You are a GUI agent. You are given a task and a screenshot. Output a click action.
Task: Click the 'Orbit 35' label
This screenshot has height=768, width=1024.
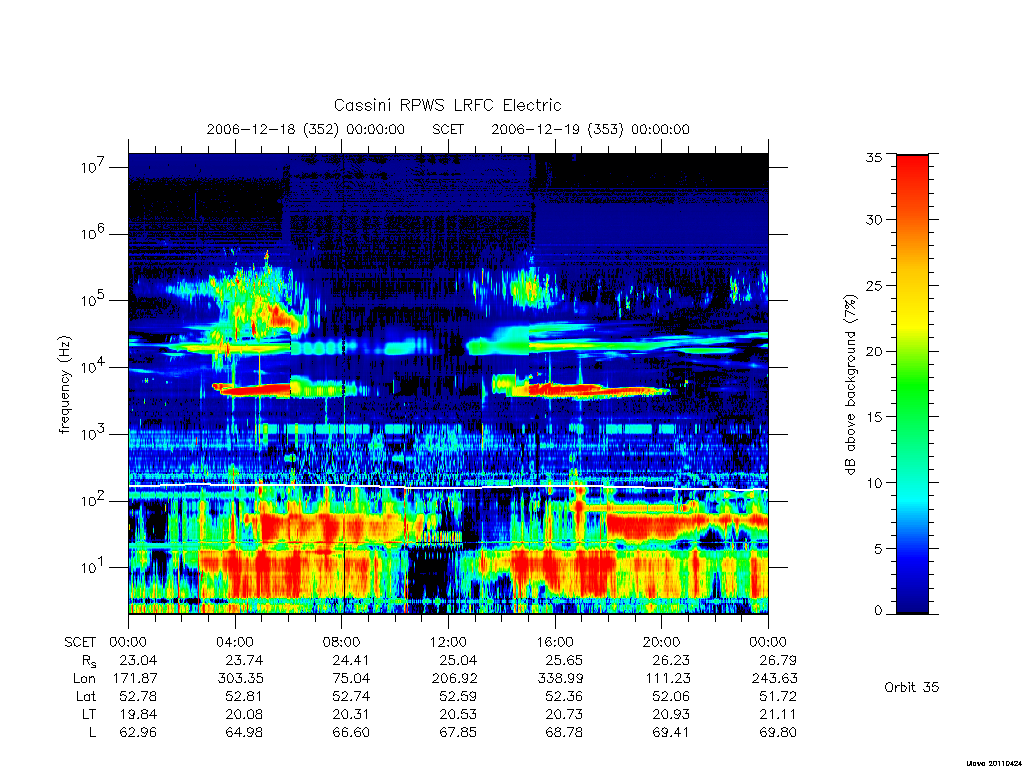point(912,687)
